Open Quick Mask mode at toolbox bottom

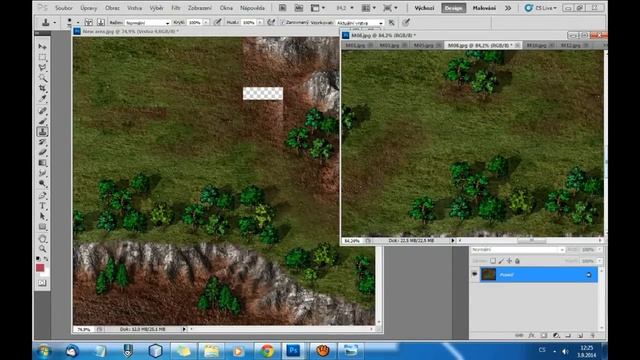pos(42,282)
